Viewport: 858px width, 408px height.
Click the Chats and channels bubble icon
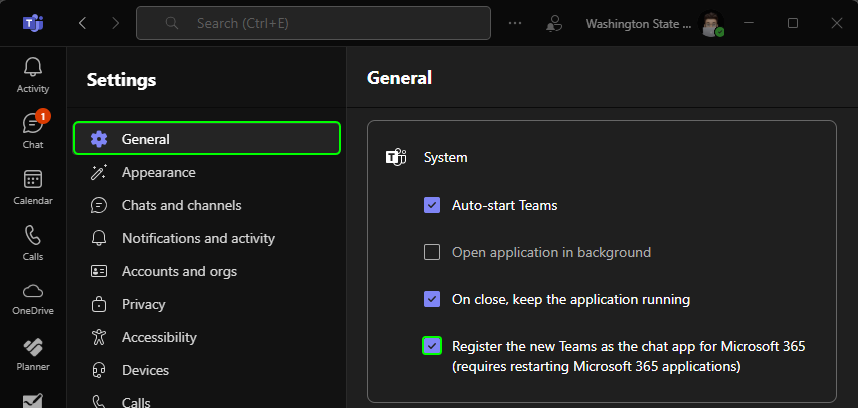[x=99, y=206]
